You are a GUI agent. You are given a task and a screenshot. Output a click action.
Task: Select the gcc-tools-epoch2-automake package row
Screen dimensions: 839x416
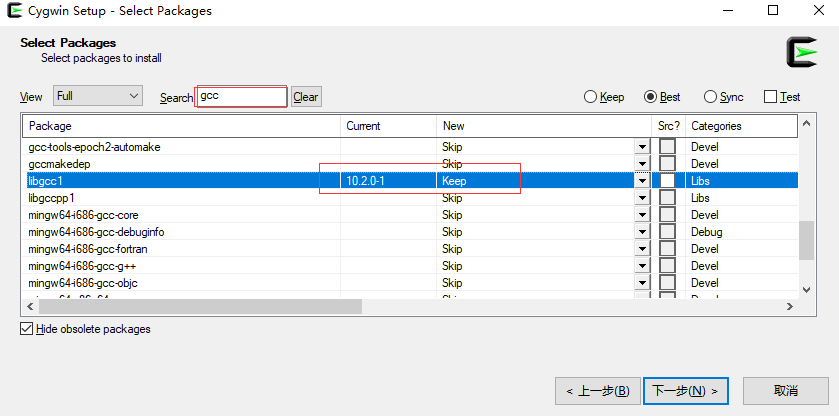[x=410, y=147]
